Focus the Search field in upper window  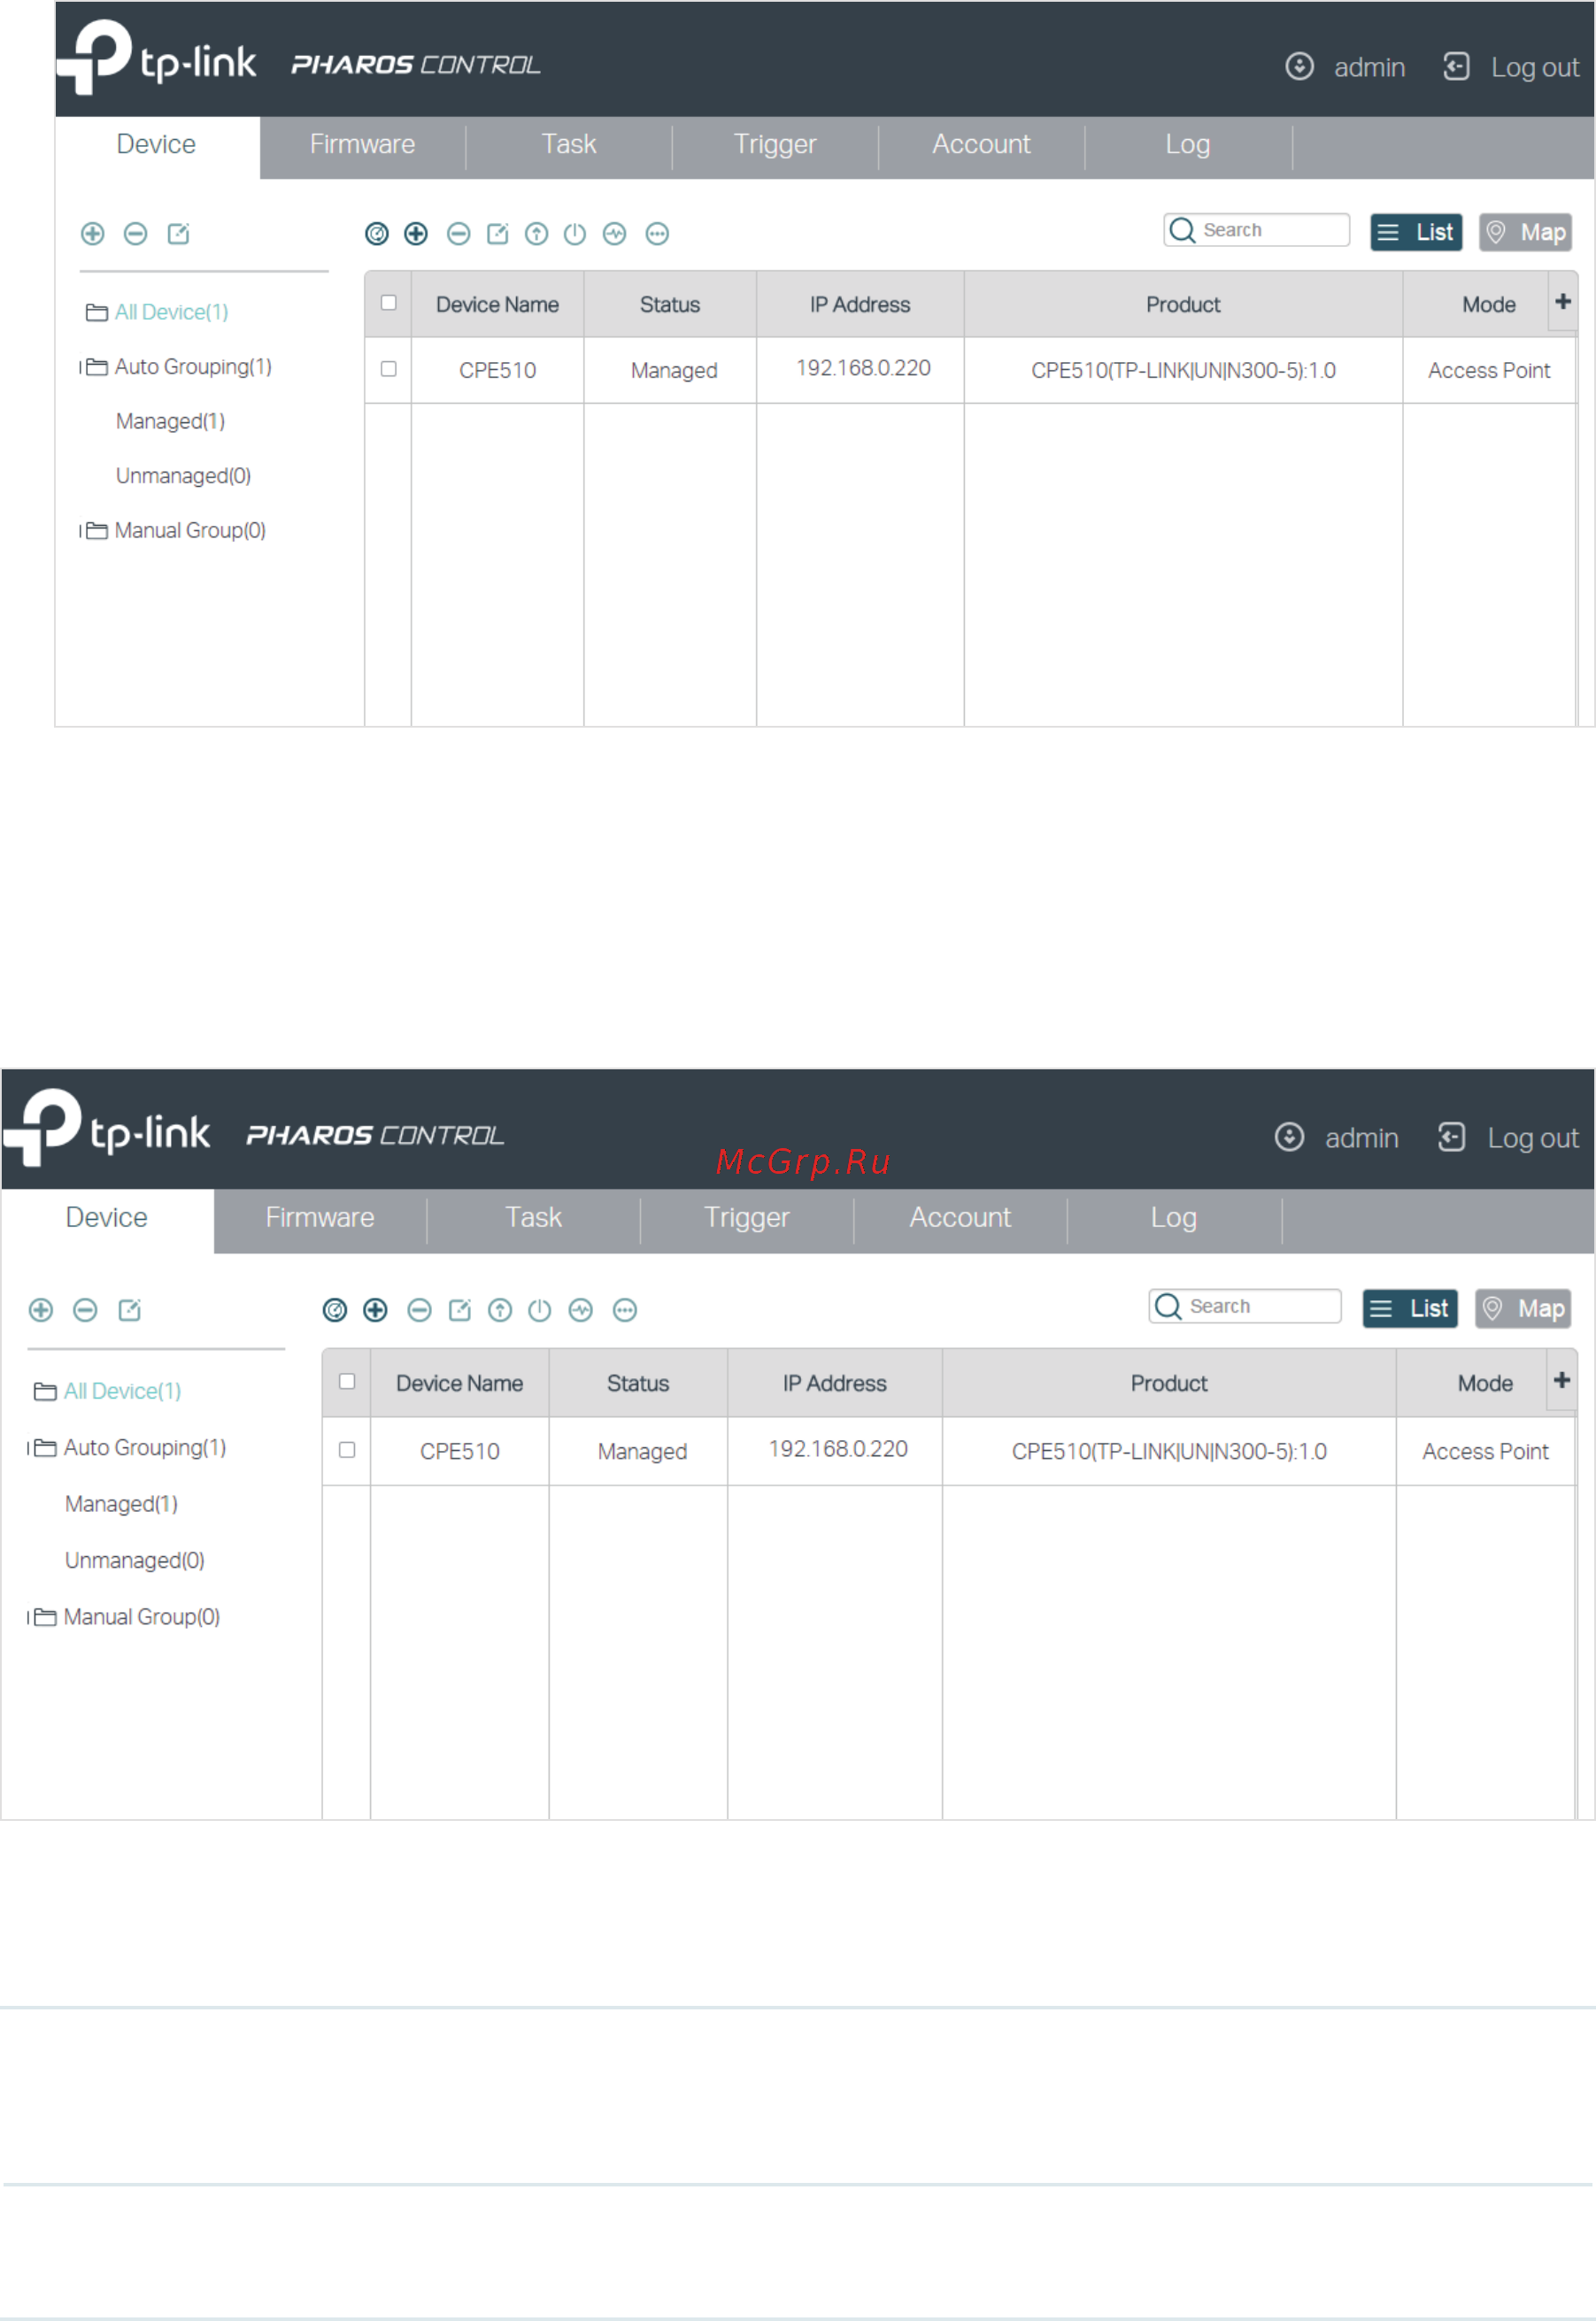tap(1257, 230)
